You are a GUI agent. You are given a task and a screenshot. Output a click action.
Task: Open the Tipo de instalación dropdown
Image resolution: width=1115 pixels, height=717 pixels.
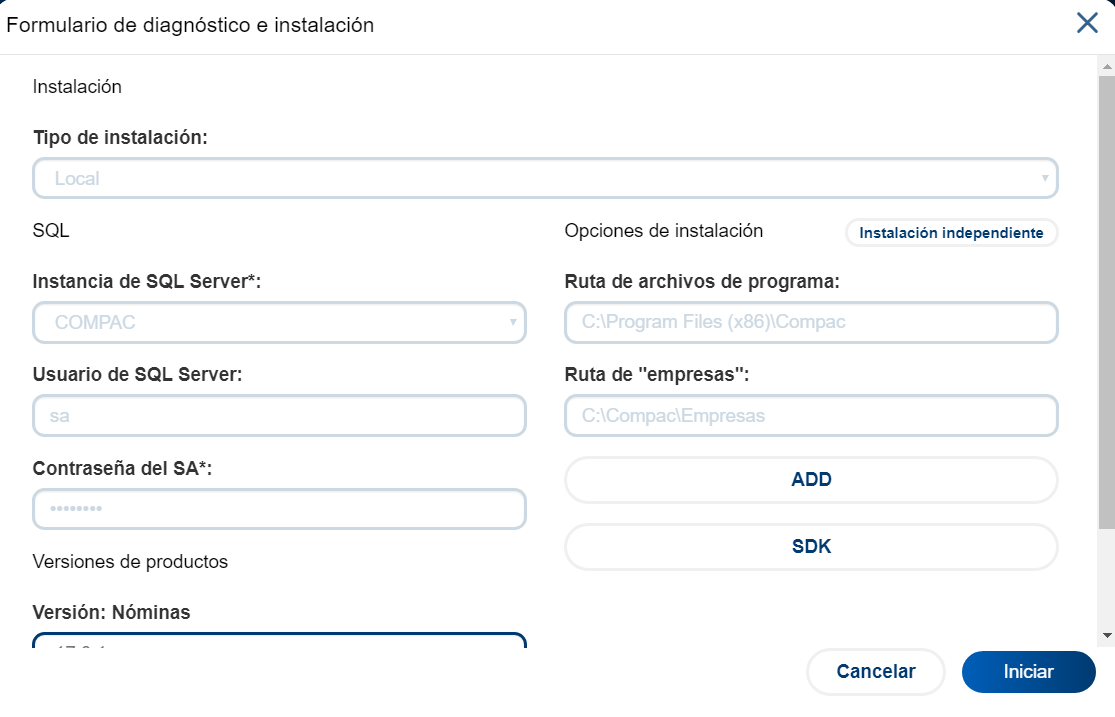coord(530,179)
